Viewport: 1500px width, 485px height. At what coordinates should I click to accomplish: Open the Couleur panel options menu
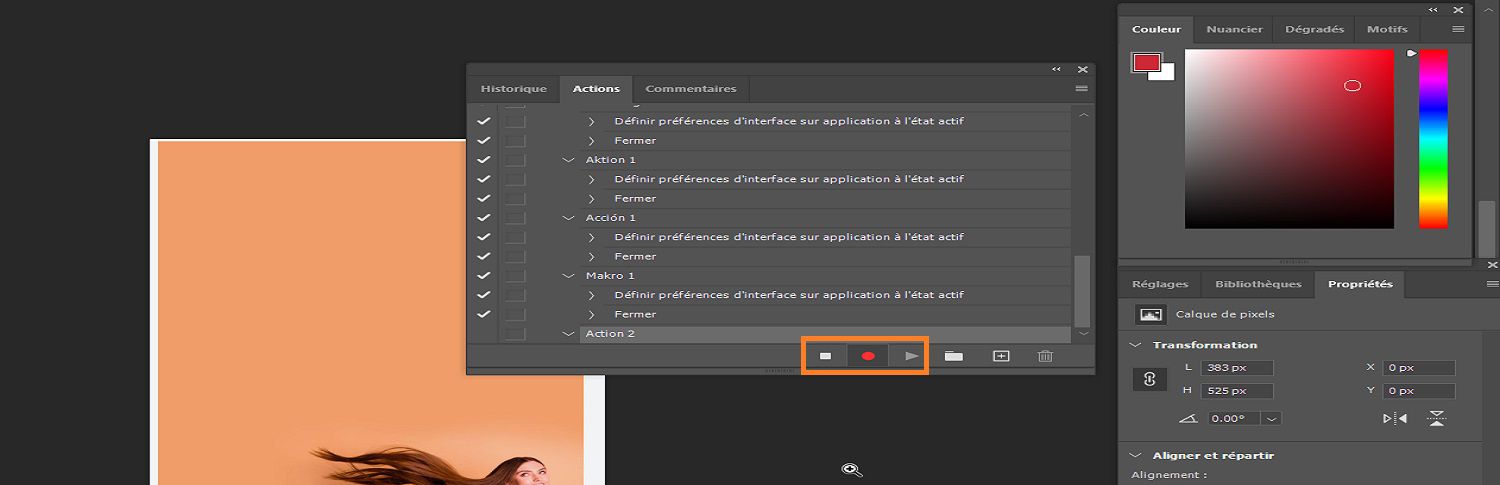pos(1458,29)
